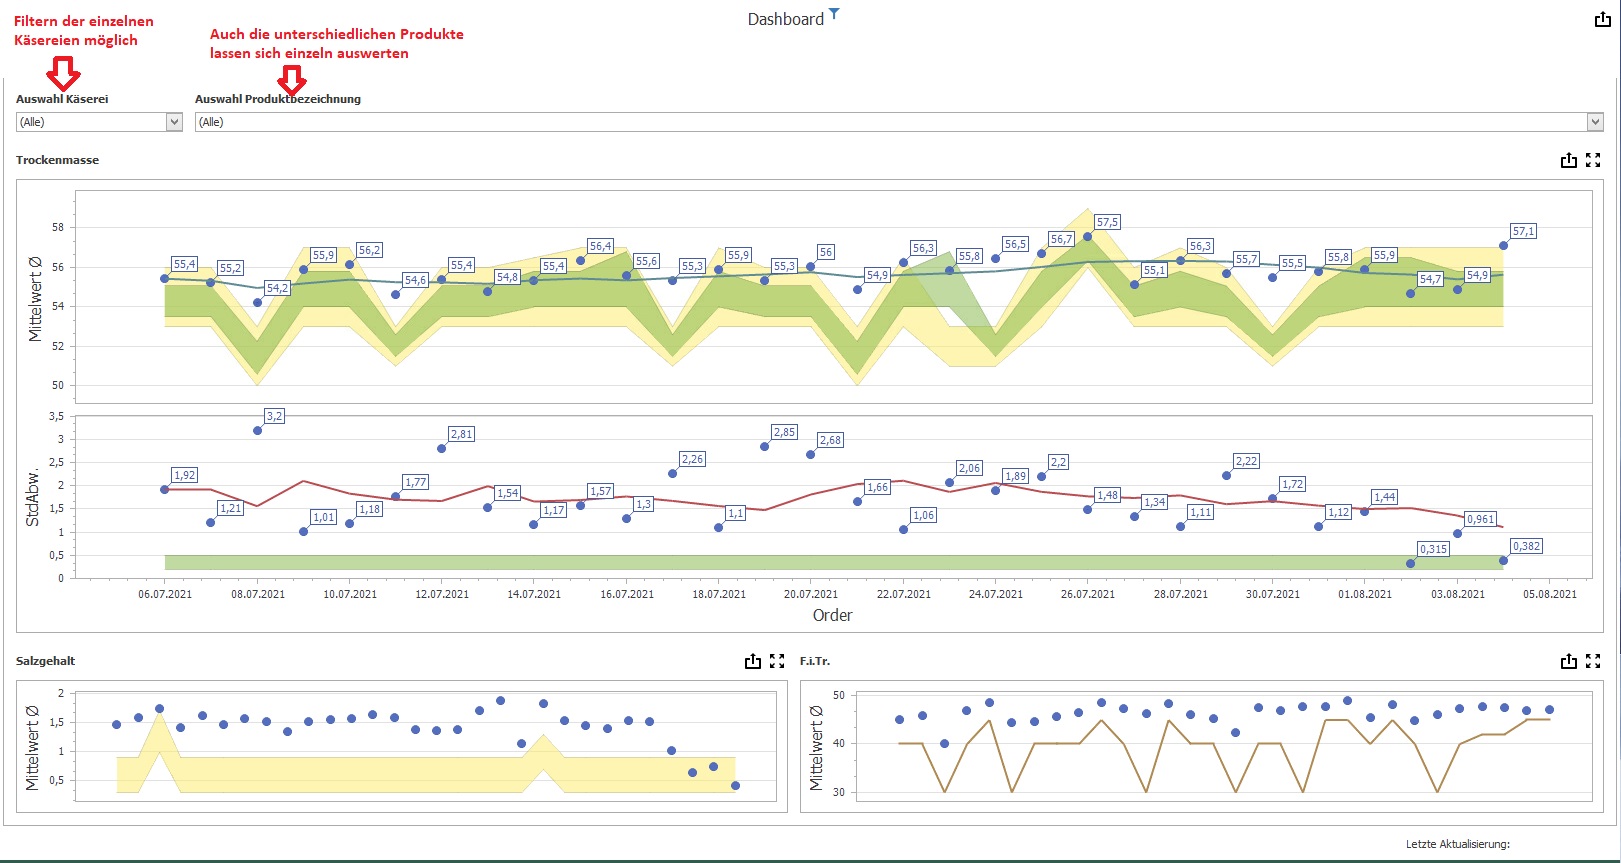
Task: Export the Salzgehalt chart
Action: coord(753,661)
